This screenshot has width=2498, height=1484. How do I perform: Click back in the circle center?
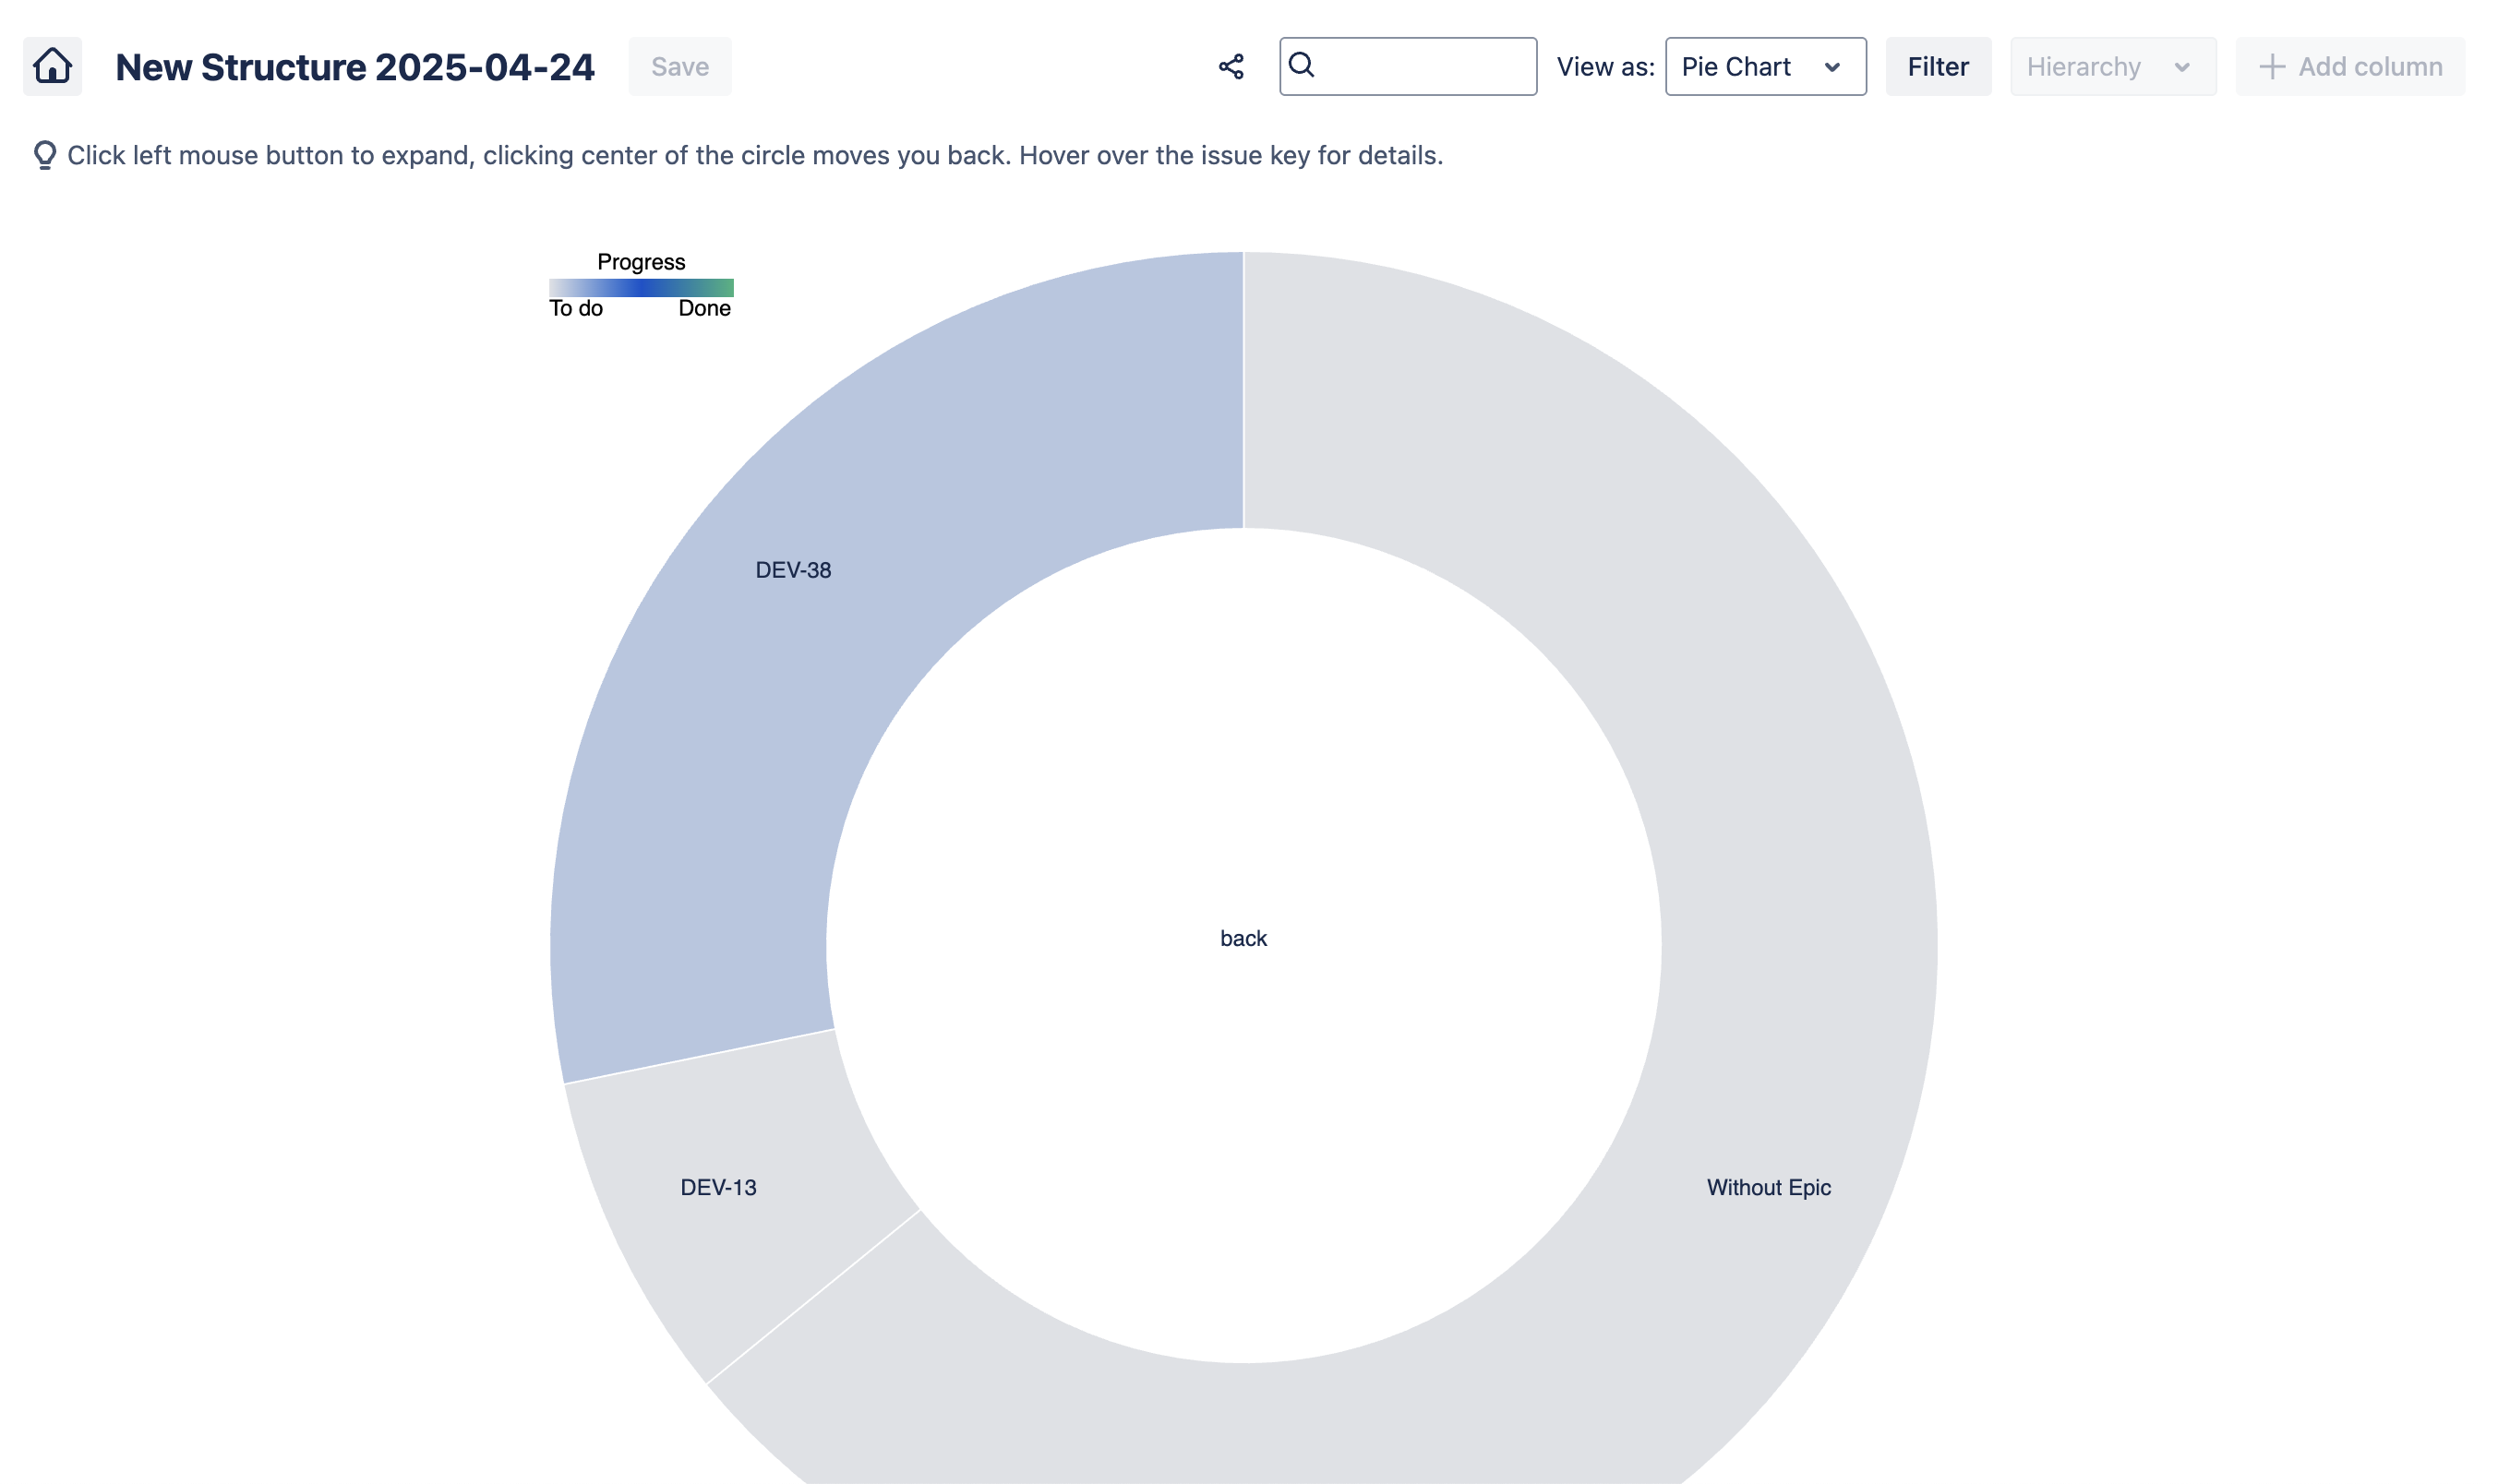click(x=1243, y=938)
